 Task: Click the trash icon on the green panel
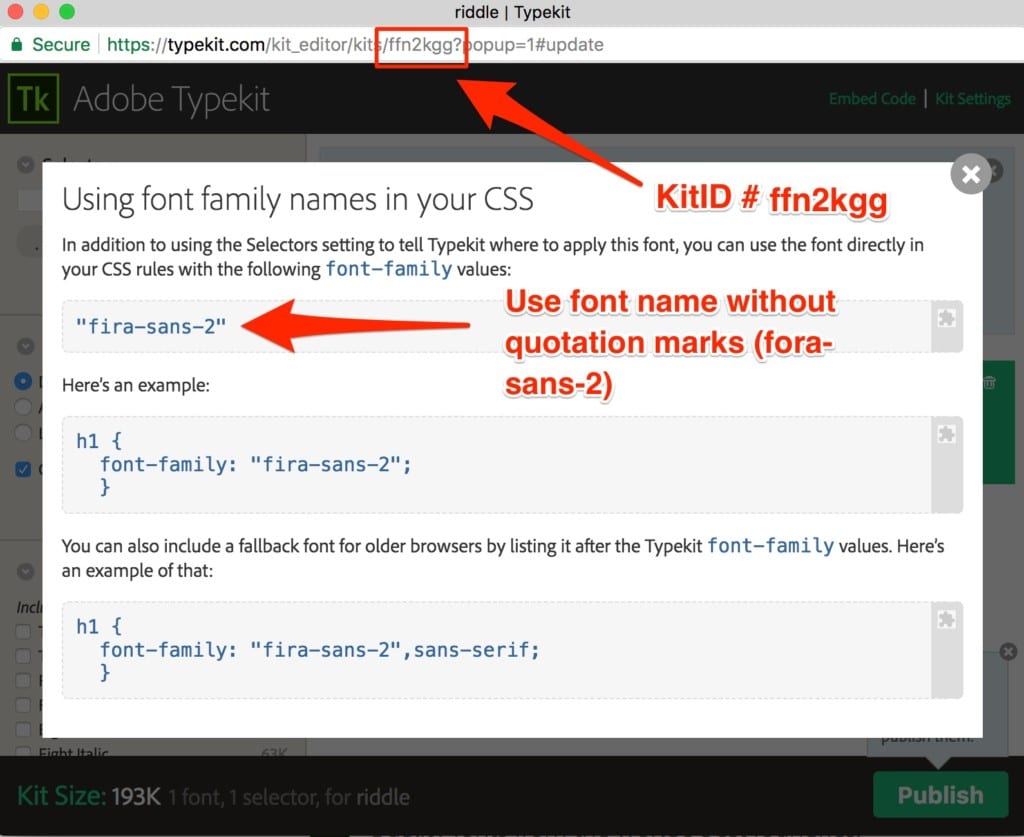(x=990, y=383)
